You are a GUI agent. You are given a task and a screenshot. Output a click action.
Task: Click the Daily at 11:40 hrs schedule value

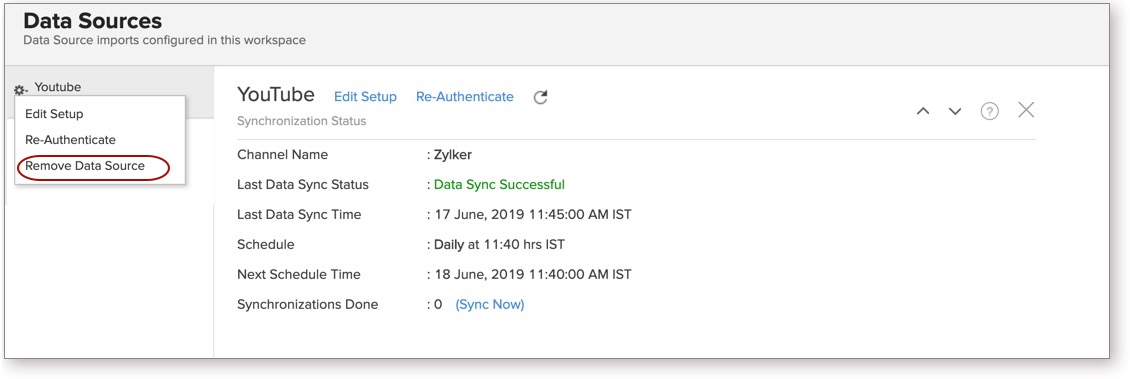coord(499,244)
